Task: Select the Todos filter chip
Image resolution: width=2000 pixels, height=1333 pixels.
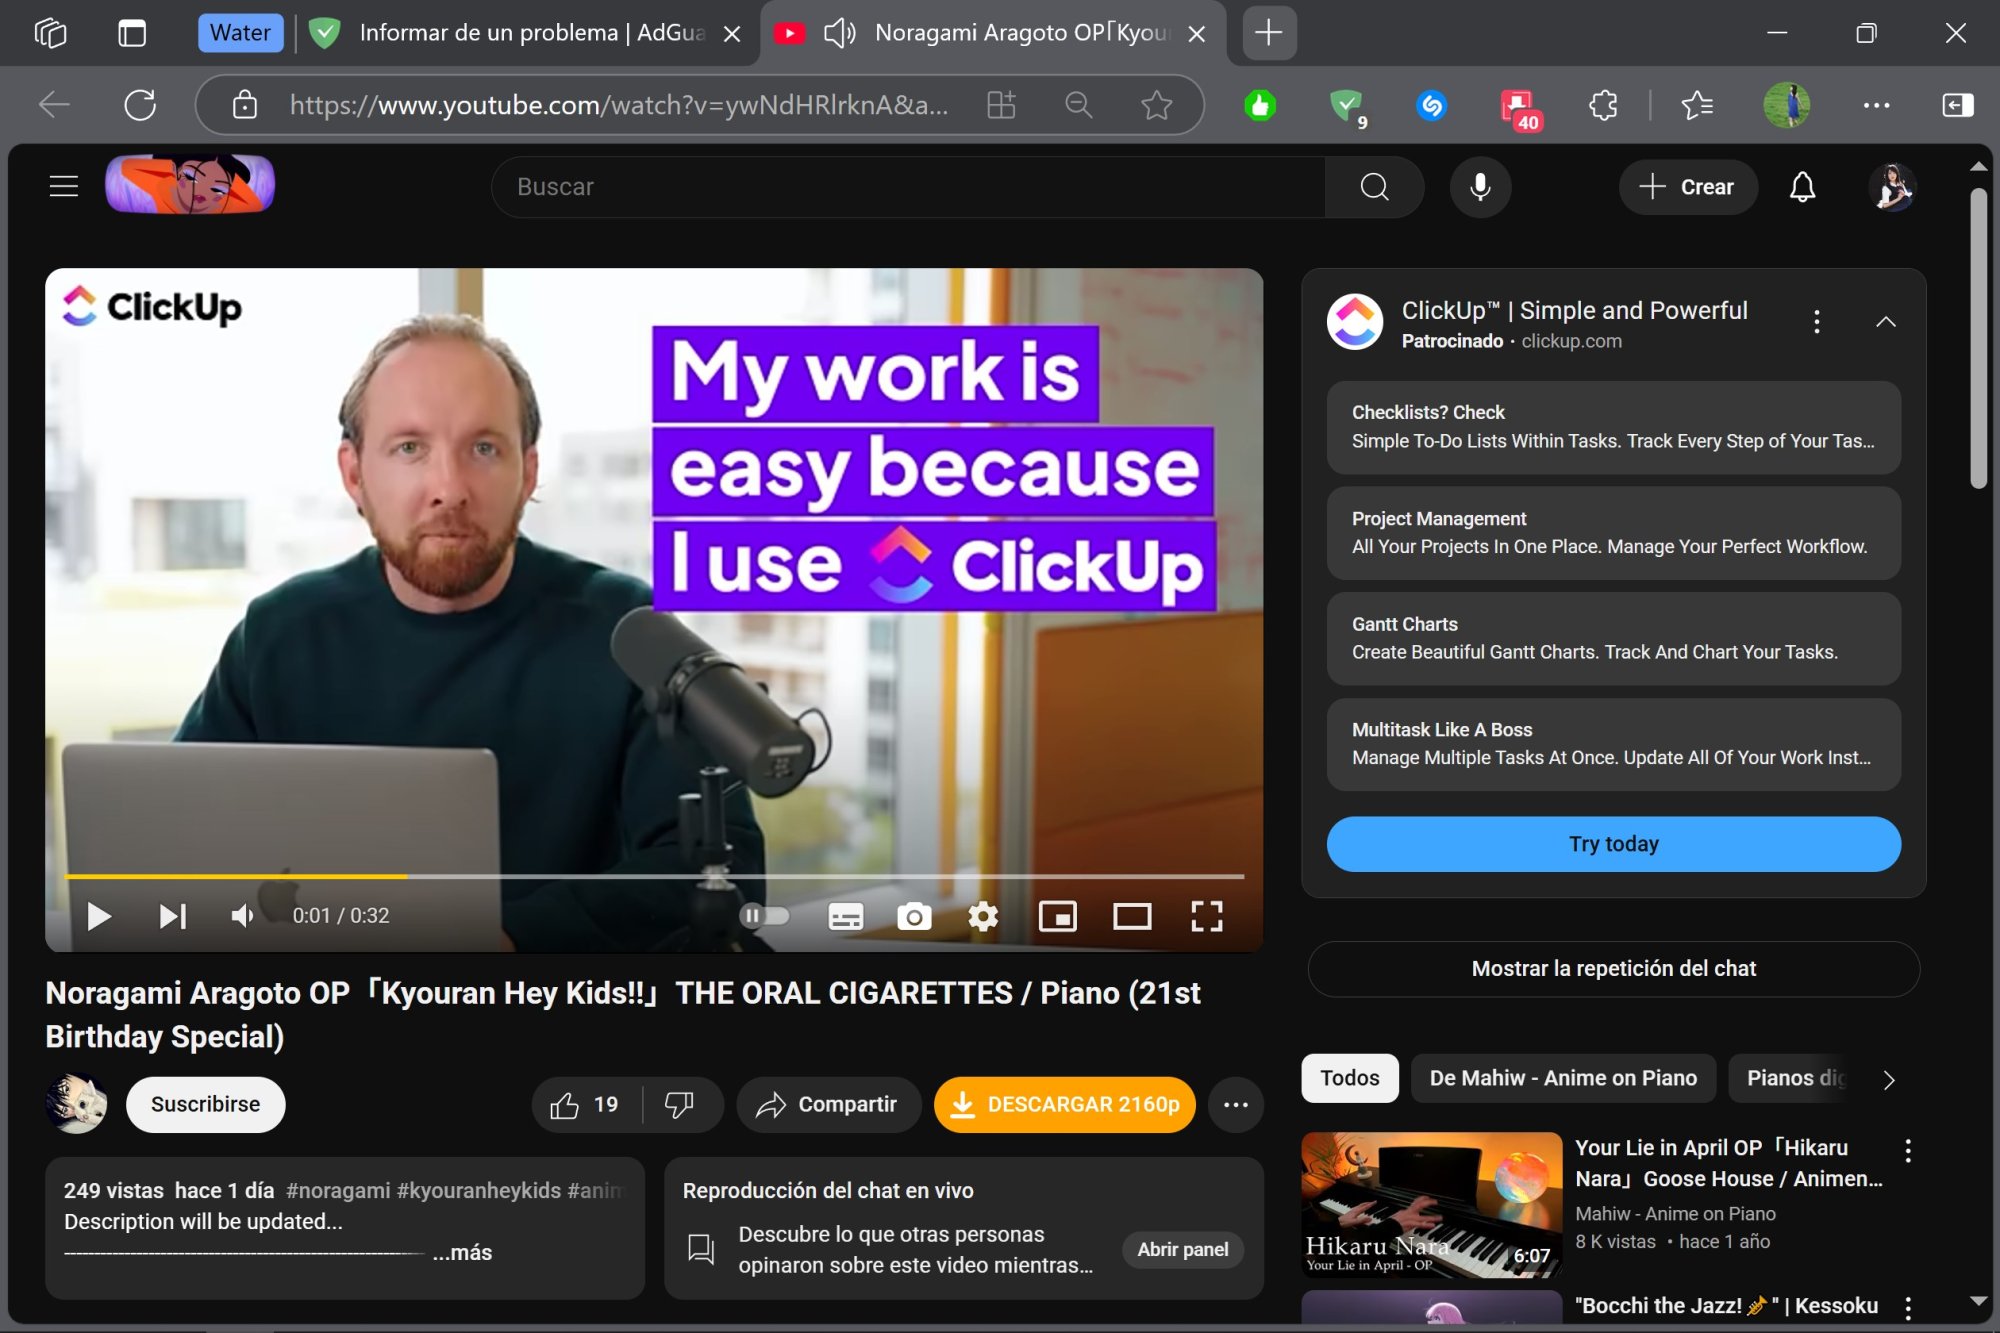Action: 1349,1078
